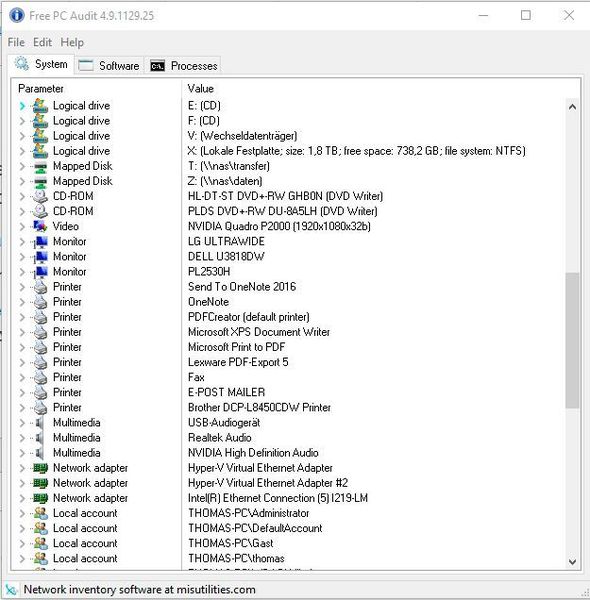Select the 'Intel(R) Ethernet Connection (5) I219-LM' value
590x600 pixels.
pyautogui.click(x=278, y=498)
